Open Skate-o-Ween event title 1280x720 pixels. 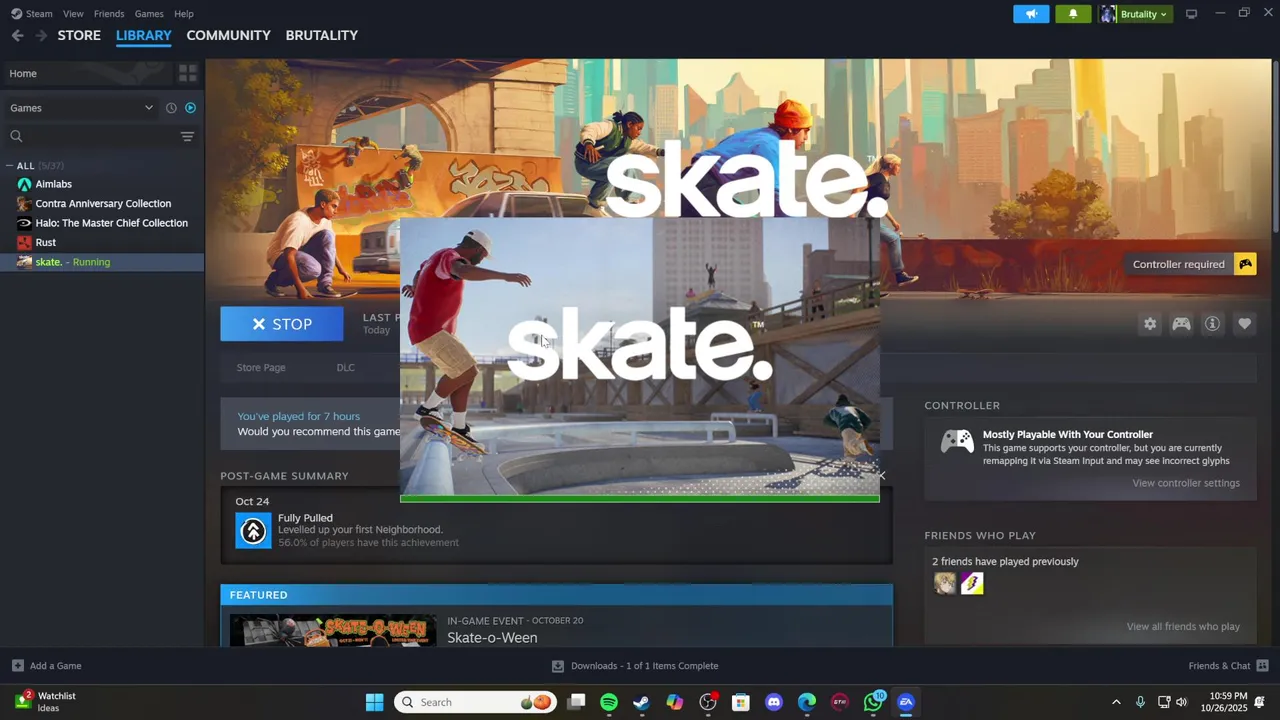click(492, 638)
